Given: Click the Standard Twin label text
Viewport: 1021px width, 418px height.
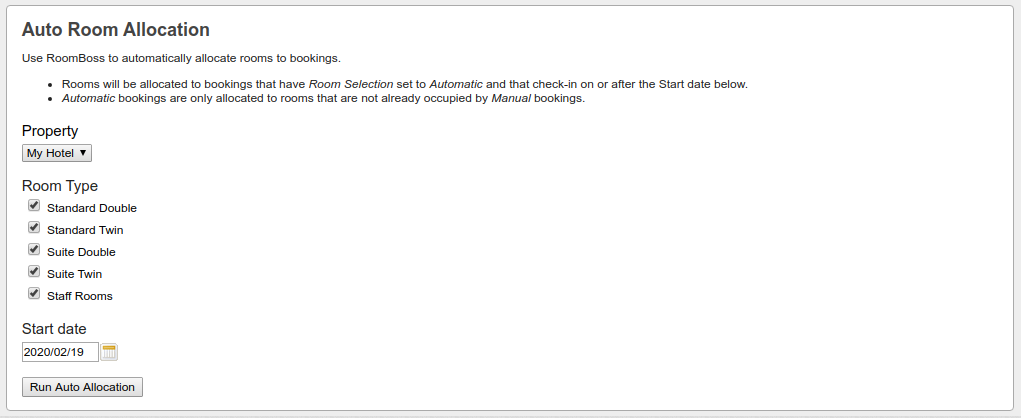Looking at the screenshot, I should (85, 230).
